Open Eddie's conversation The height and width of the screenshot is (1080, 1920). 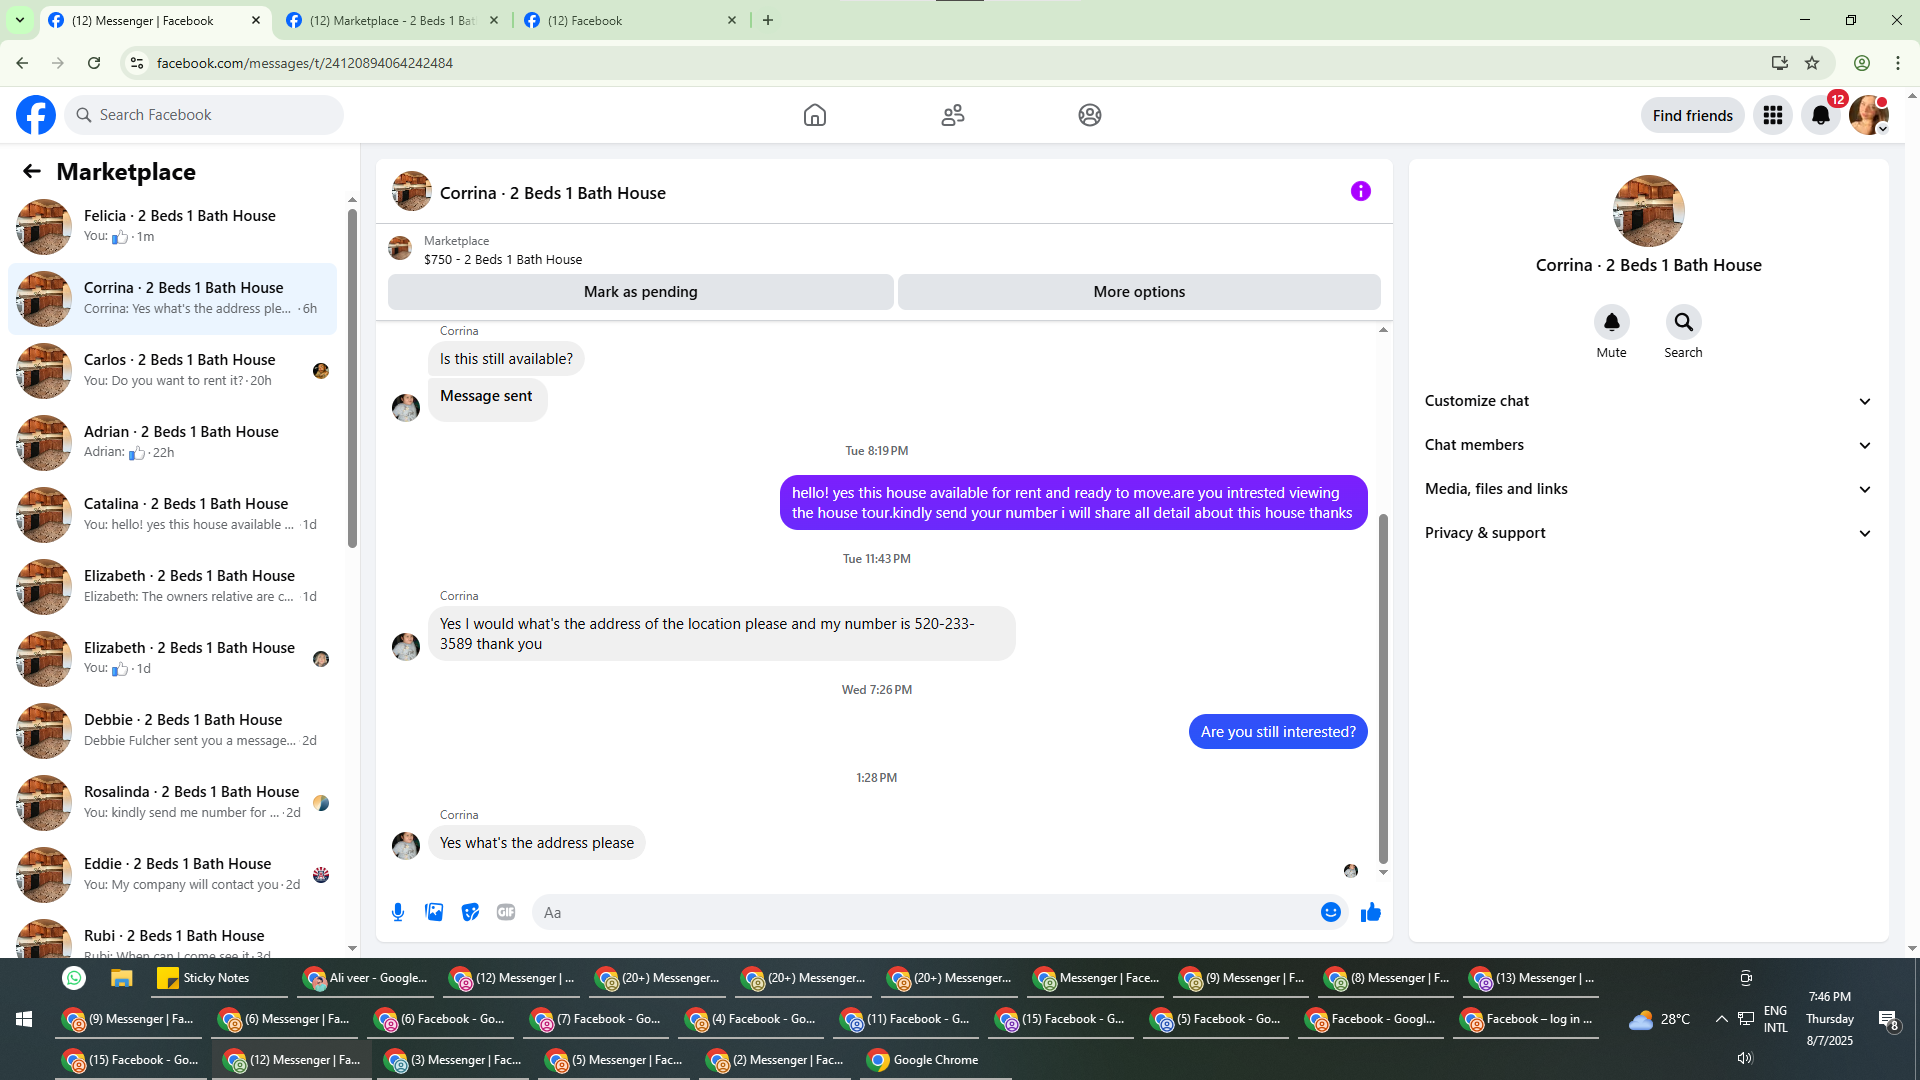[x=172, y=874]
